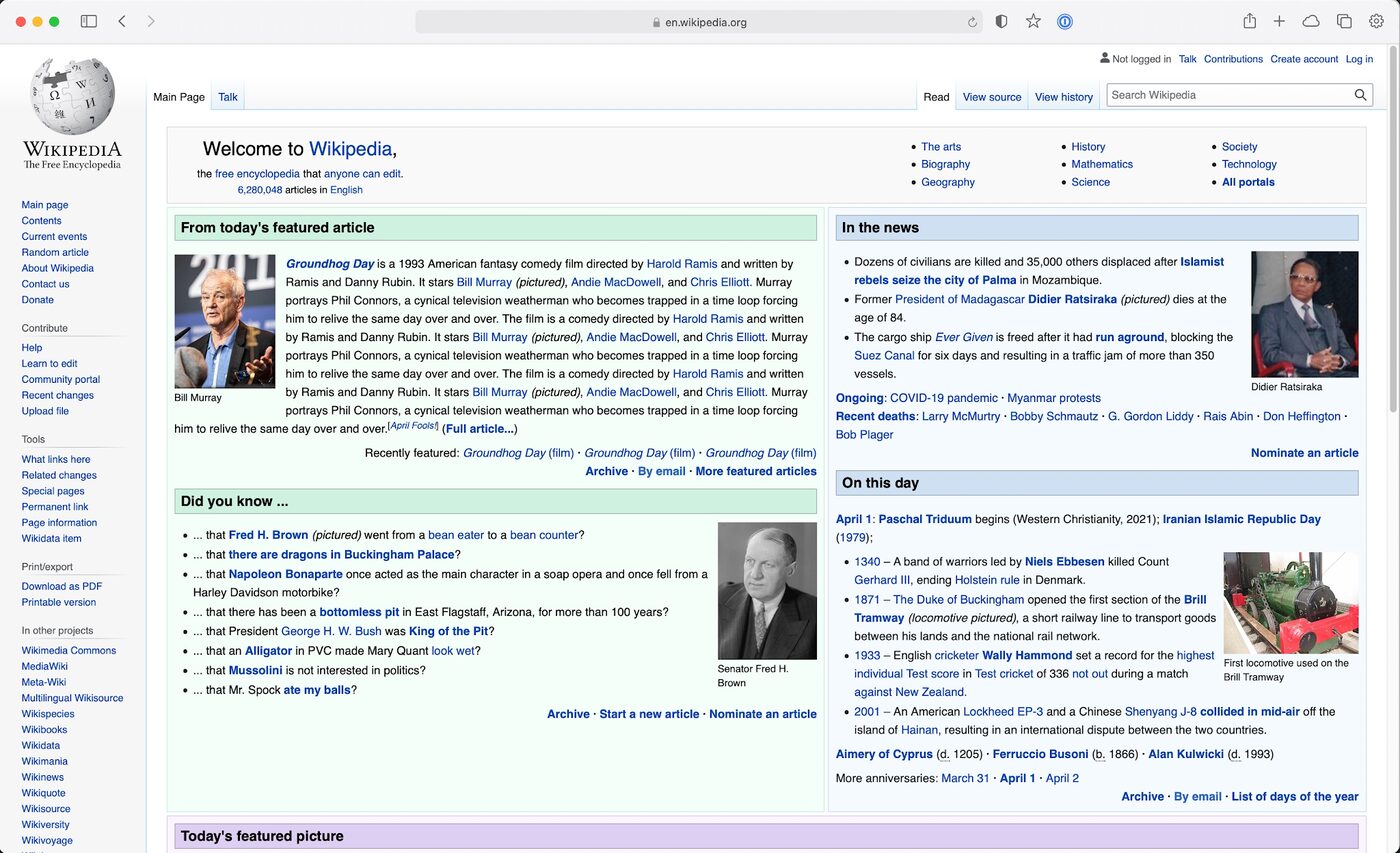Open the Donate sidebar link
This screenshot has width=1400, height=853.
point(38,299)
